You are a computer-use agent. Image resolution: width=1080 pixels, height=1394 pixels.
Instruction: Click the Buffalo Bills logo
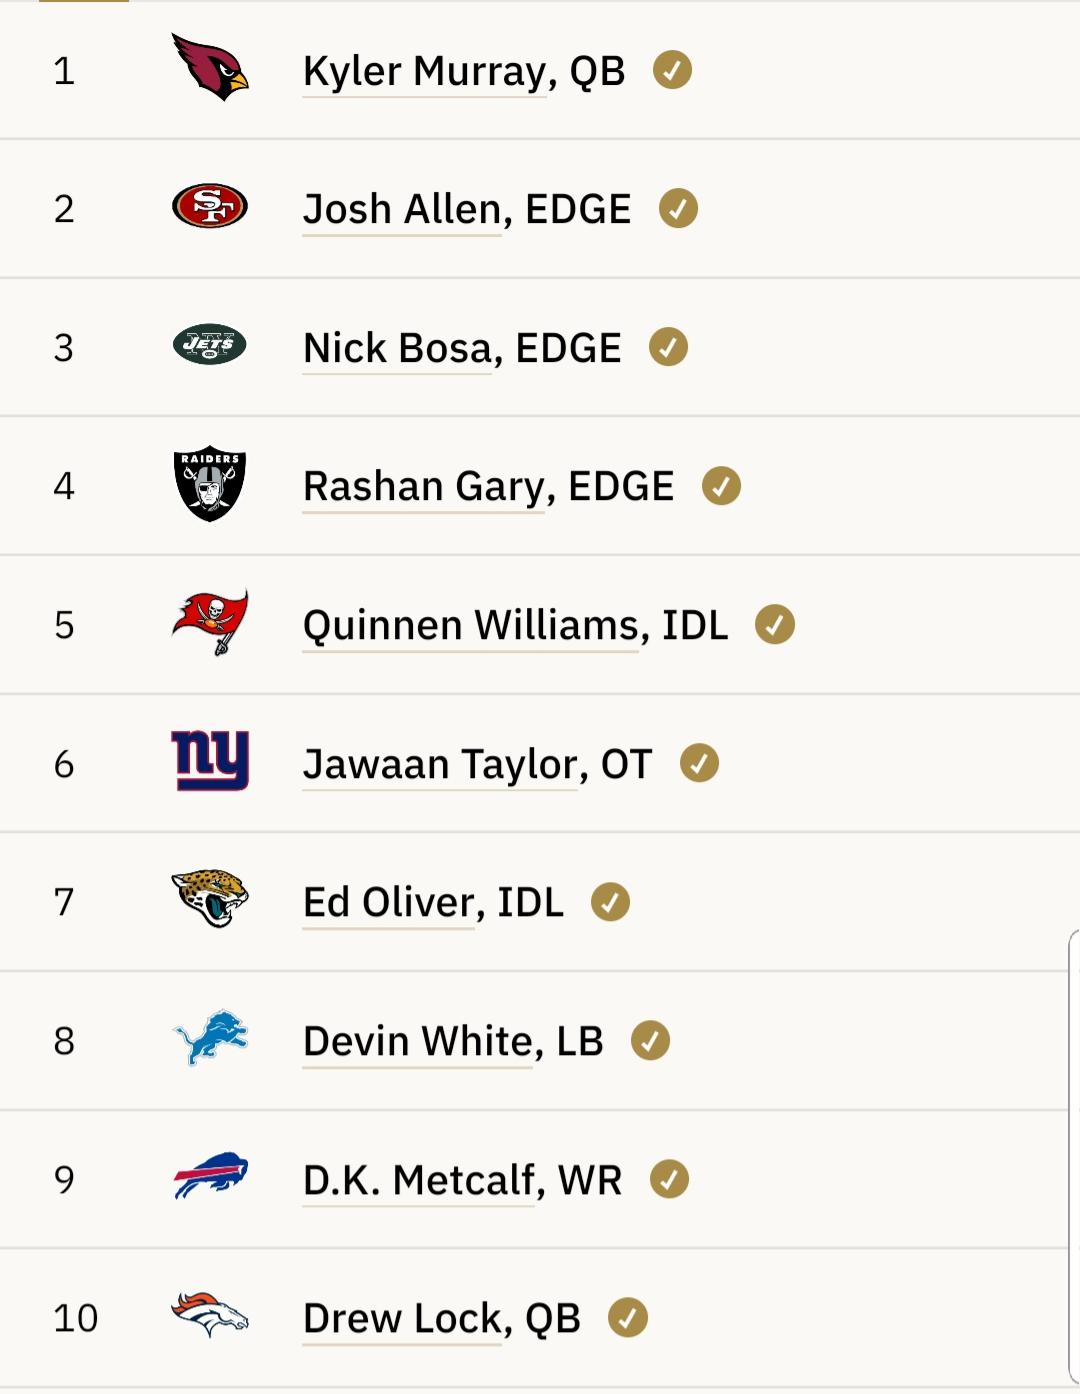(210, 1175)
